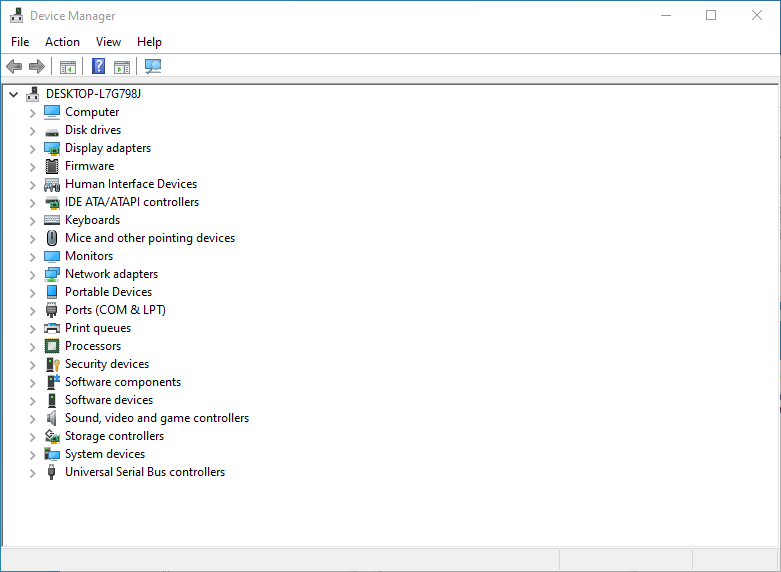Image resolution: width=781 pixels, height=572 pixels.
Task: Open the Help menu
Action: (x=149, y=42)
